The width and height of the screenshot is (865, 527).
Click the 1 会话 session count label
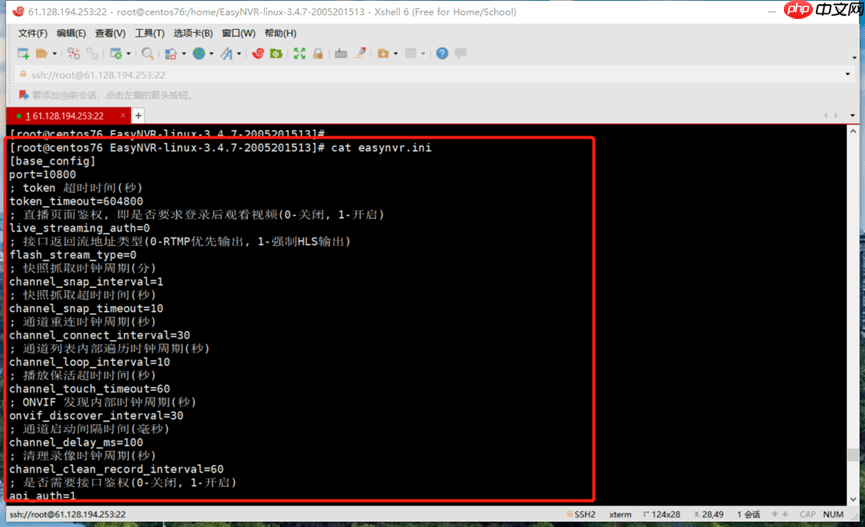click(749, 514)
